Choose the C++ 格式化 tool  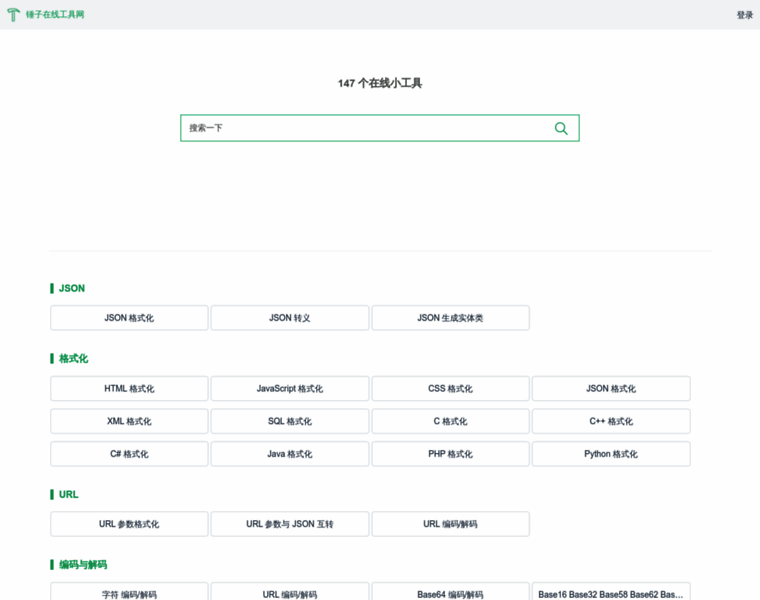click(x=611, y=421)
